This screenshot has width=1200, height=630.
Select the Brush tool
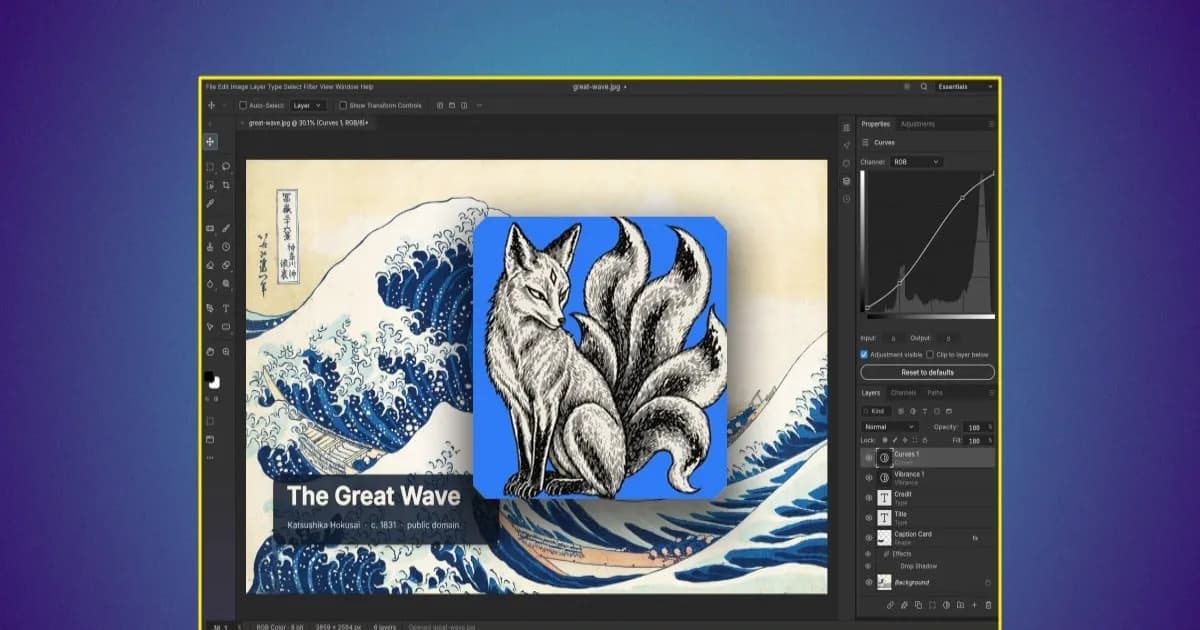(x=227, y=228)
